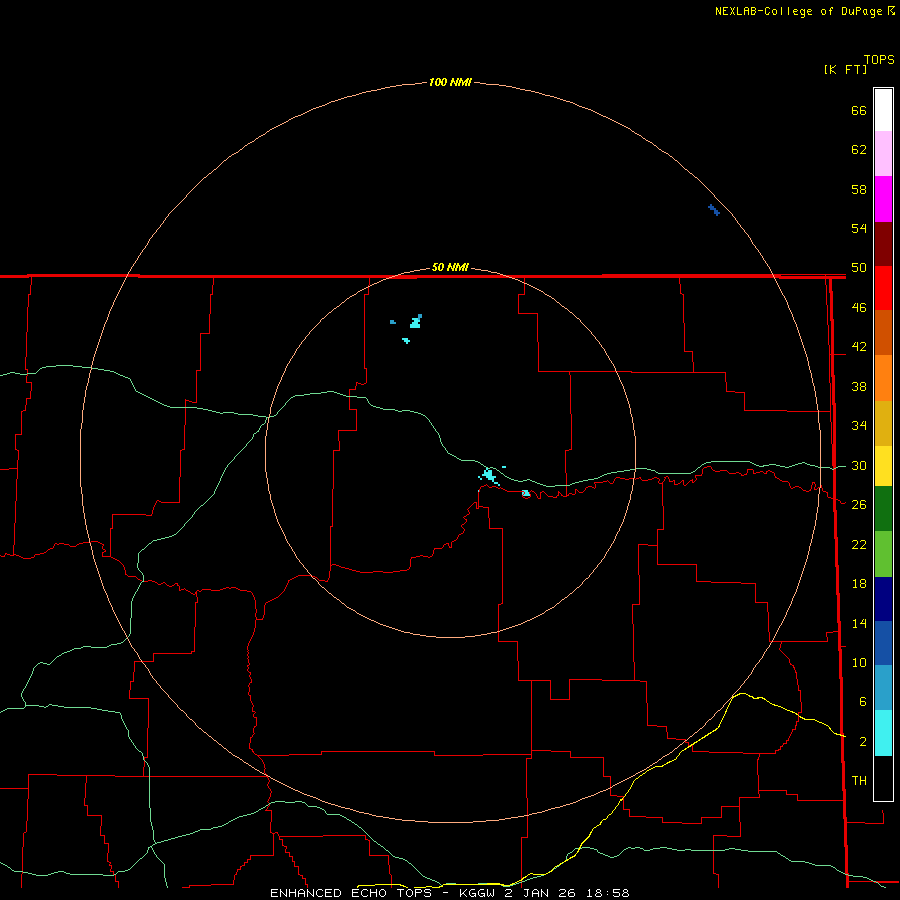Click the 18:58 timestamp
This screenshot has width=900, height=900.
(608, 893)
